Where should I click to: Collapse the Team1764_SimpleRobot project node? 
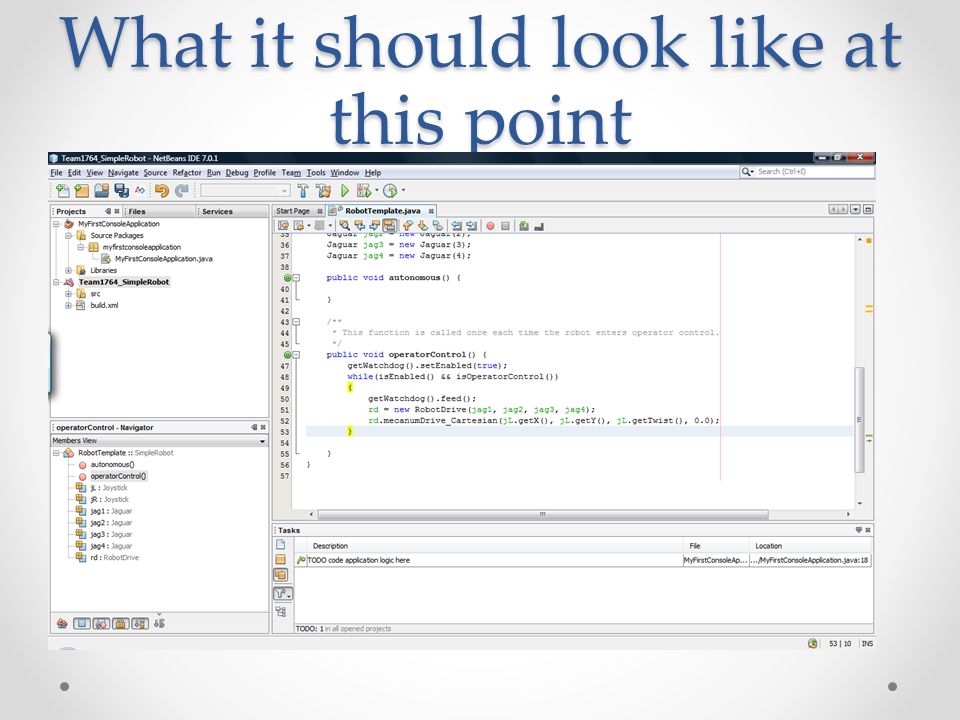click(x=56, y=282)
